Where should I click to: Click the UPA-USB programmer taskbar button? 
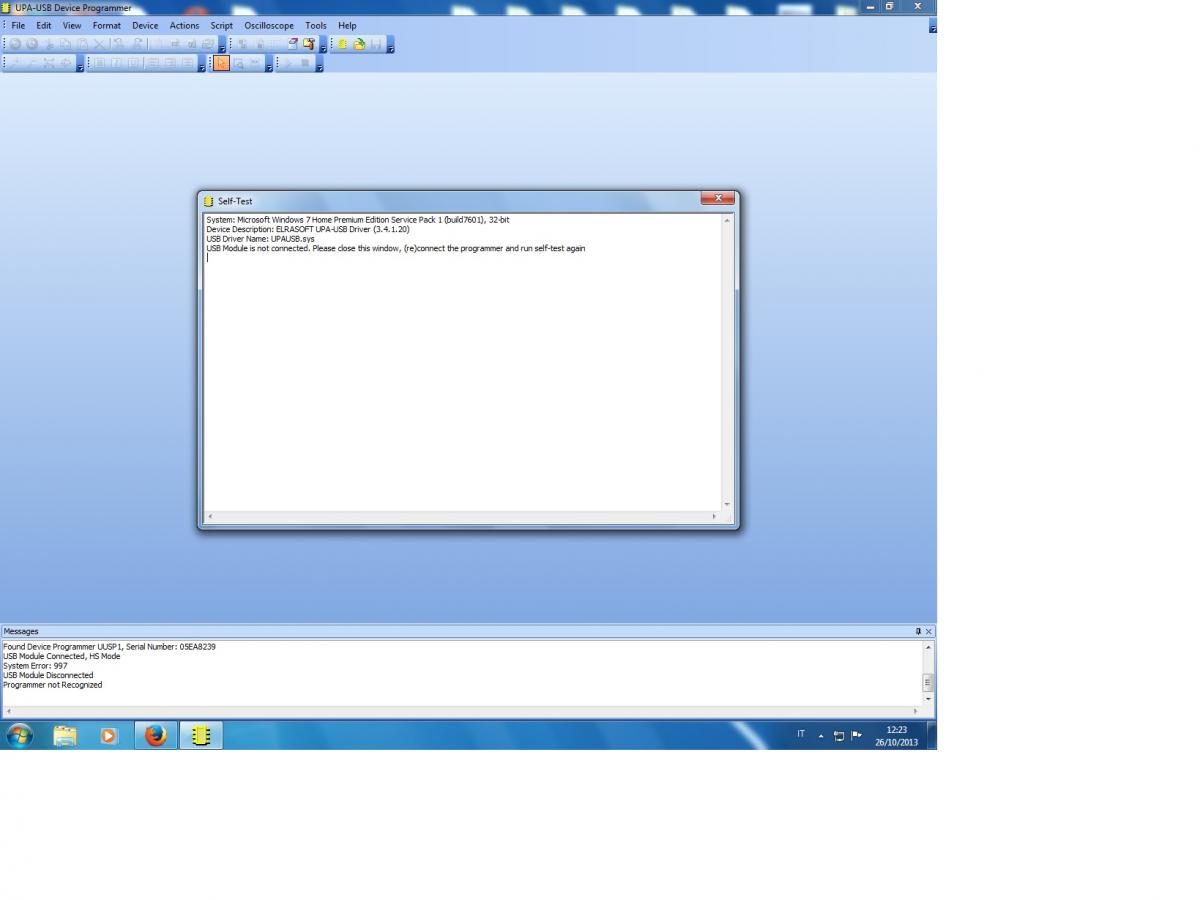click(201, 736)
